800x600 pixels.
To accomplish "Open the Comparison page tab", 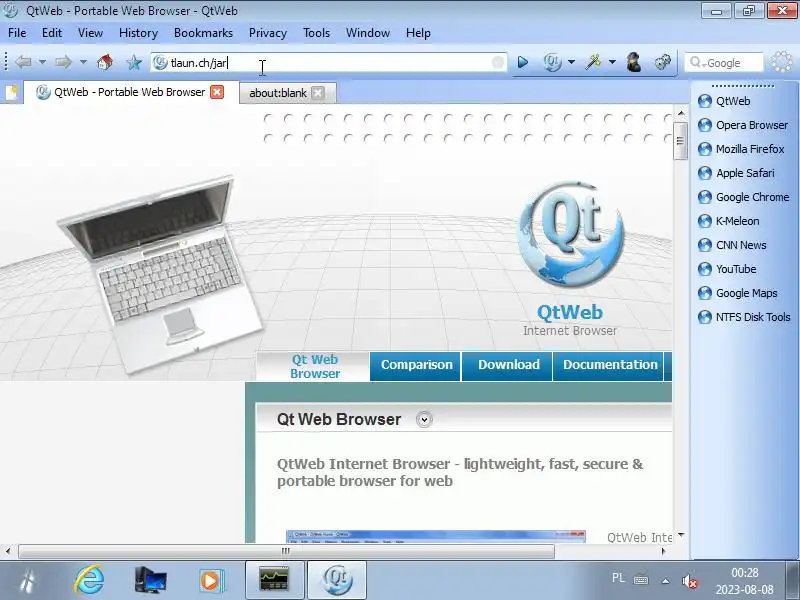I will [416, 365].
